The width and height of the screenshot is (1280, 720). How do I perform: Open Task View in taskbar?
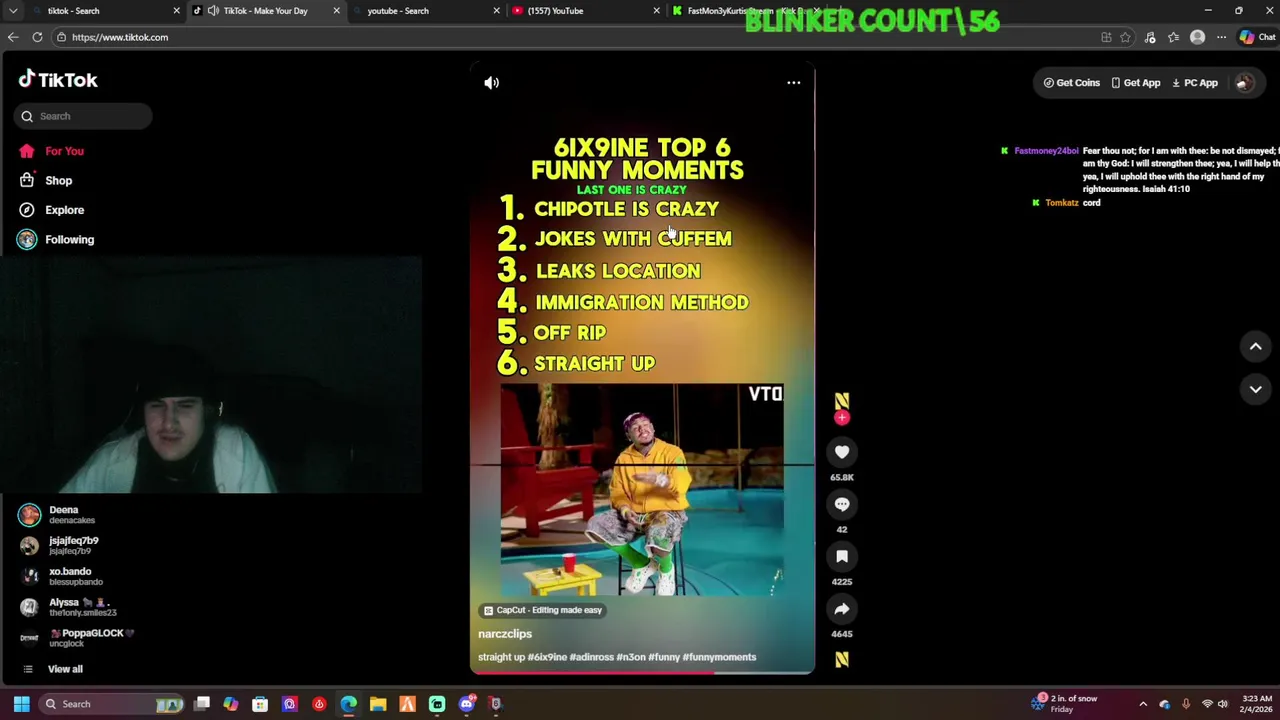202,704
